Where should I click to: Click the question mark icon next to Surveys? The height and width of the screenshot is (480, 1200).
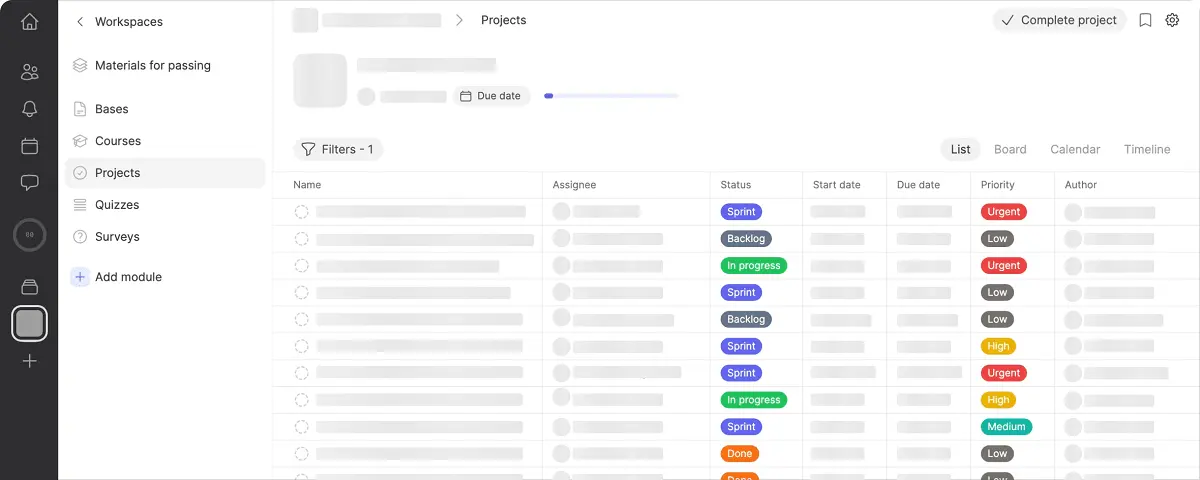tap(80, 237)
